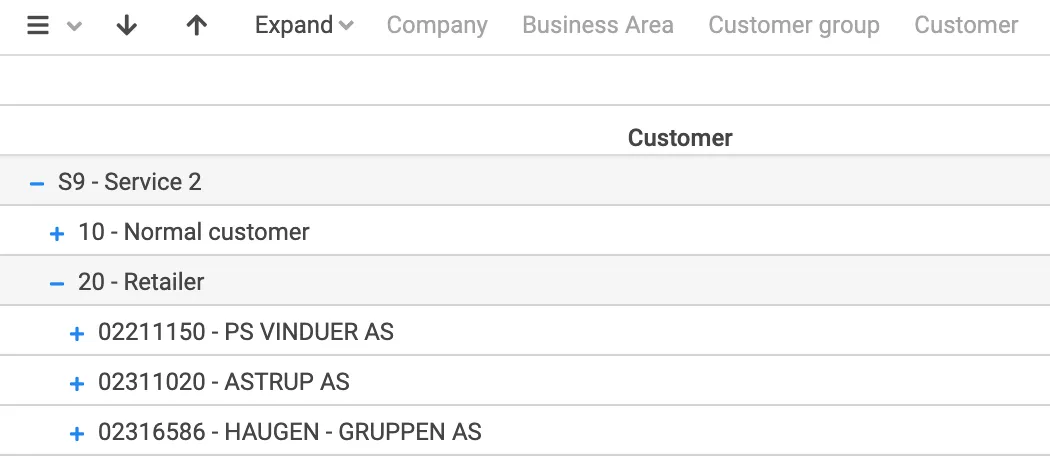Select the Customer group level
This screenshot has width=1050, height=462.
(x=794, y=26)
